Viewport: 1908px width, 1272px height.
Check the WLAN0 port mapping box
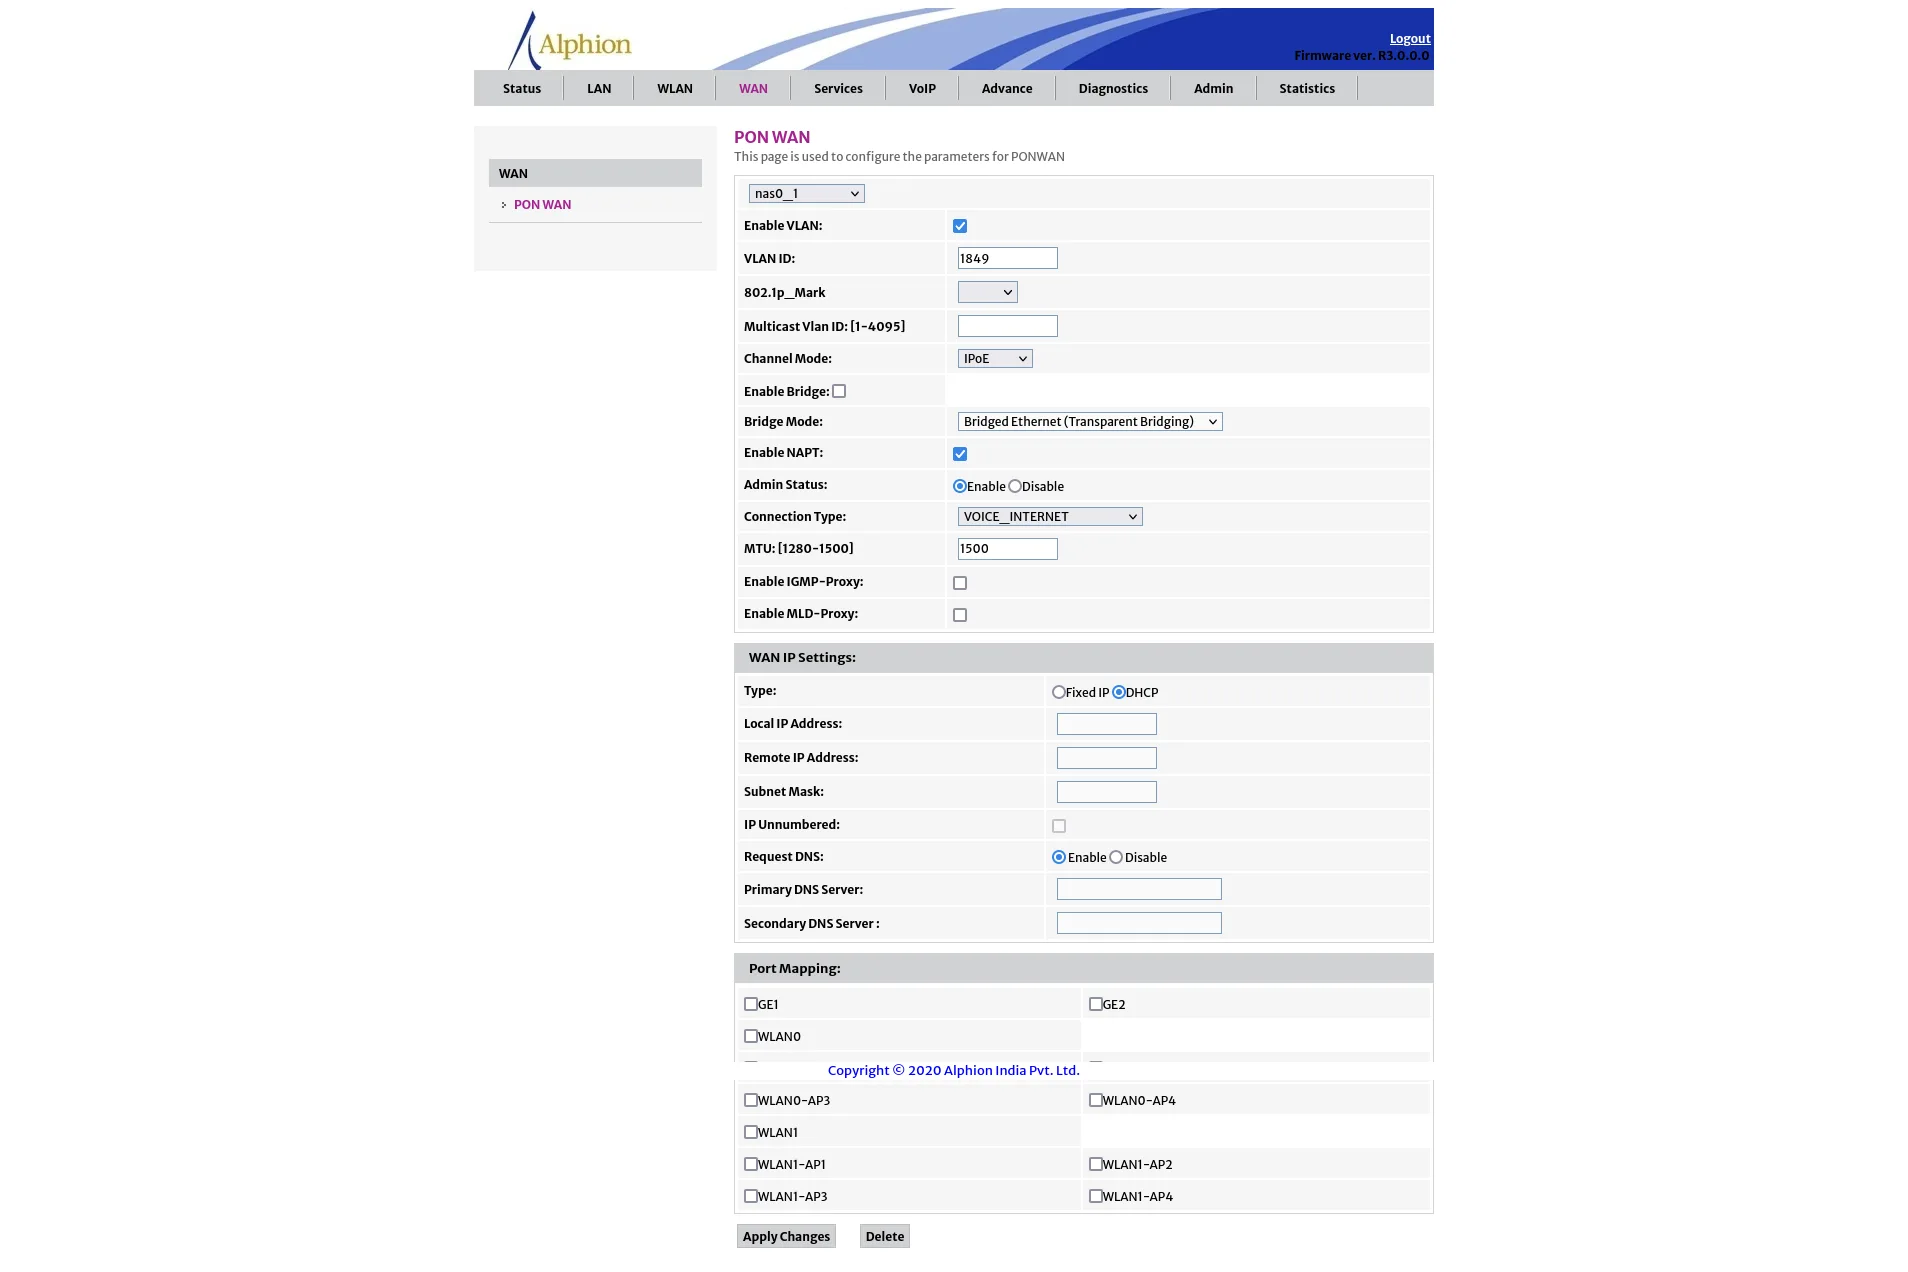tap(751, 1036)
